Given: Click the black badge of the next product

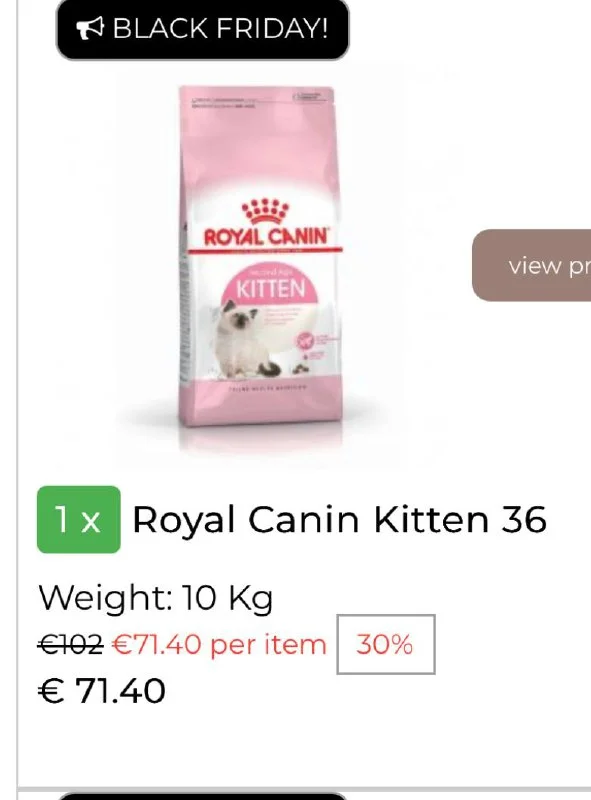Looking at the screenshot, I should click(x=203, y=796).
